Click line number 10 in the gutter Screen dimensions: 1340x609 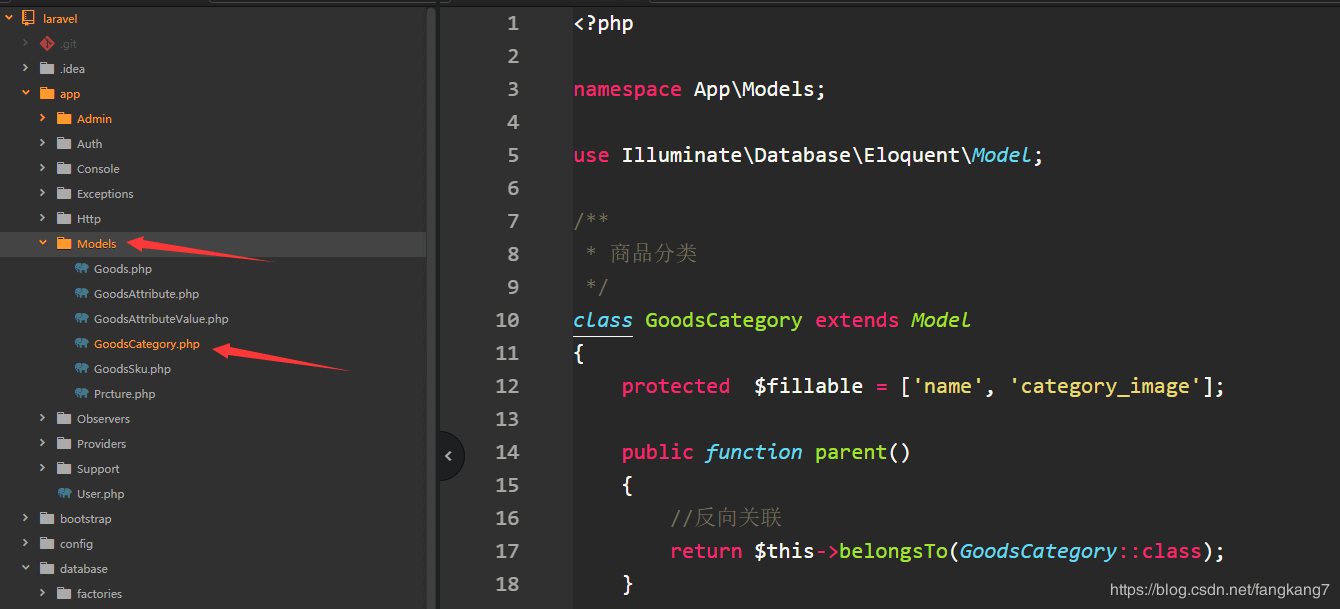click(x=508, y=320)
